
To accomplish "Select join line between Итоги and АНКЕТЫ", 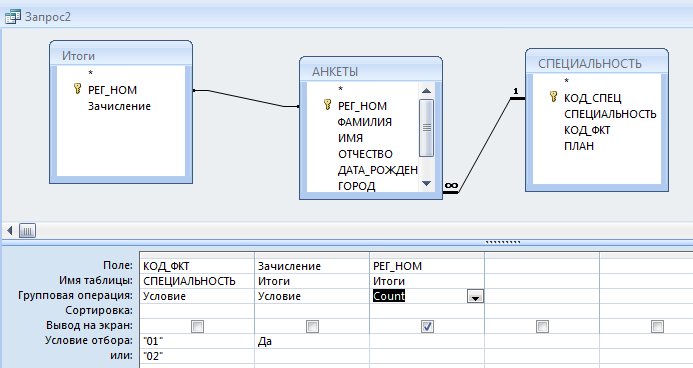I will pyautogui.click(x=246, y=98).
